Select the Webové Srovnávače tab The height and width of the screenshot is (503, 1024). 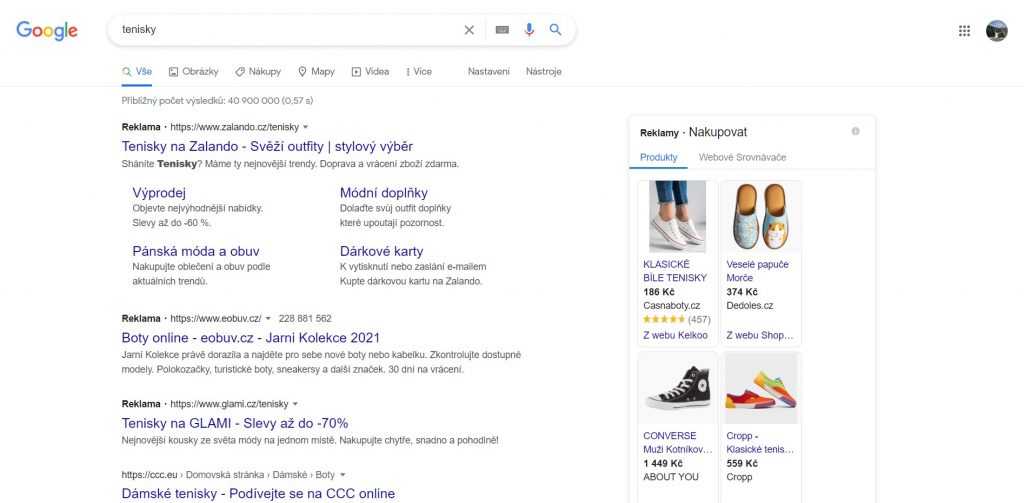click(742, 157)
